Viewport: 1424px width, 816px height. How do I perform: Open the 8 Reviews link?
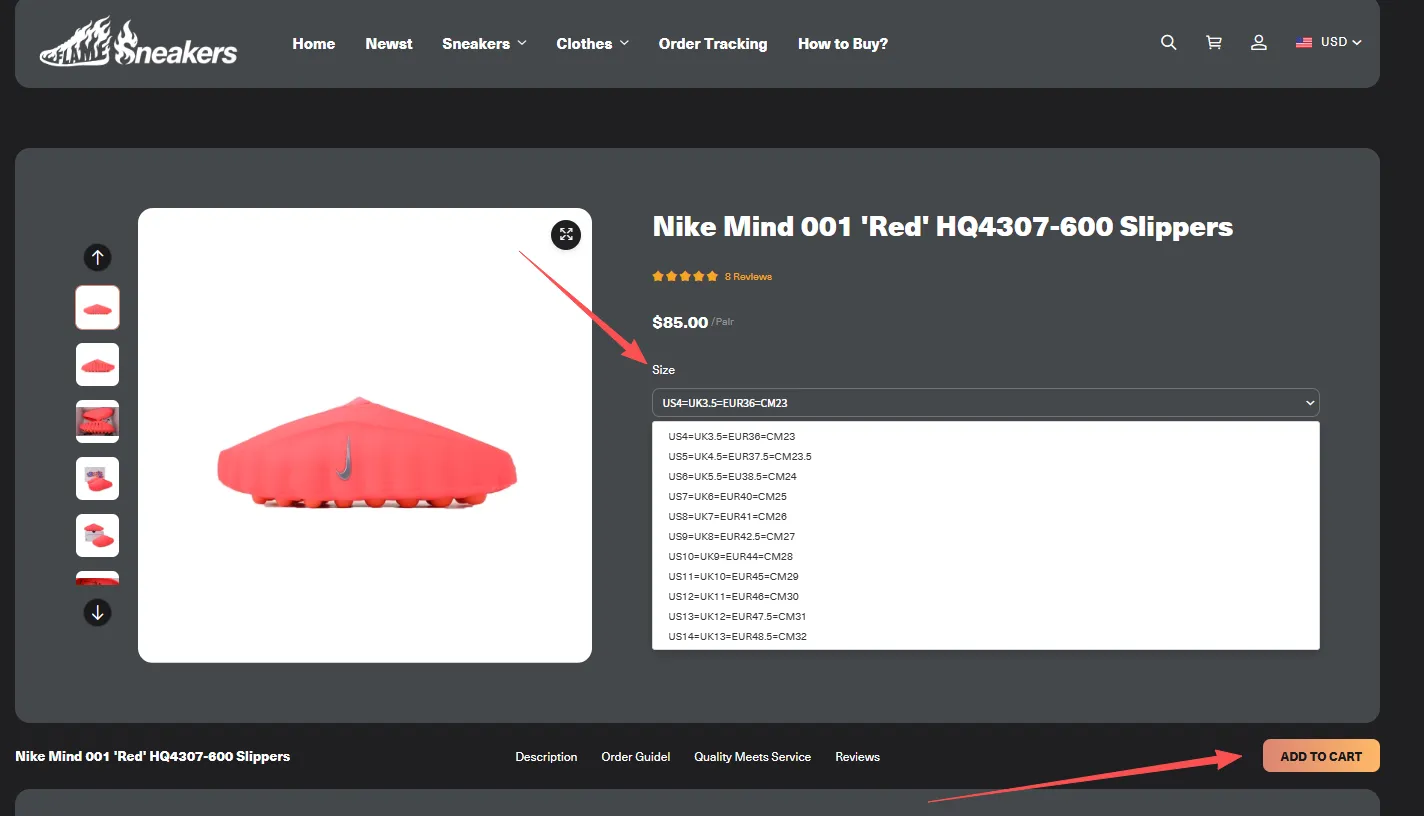pyautogui.click(x=748, y=276)
